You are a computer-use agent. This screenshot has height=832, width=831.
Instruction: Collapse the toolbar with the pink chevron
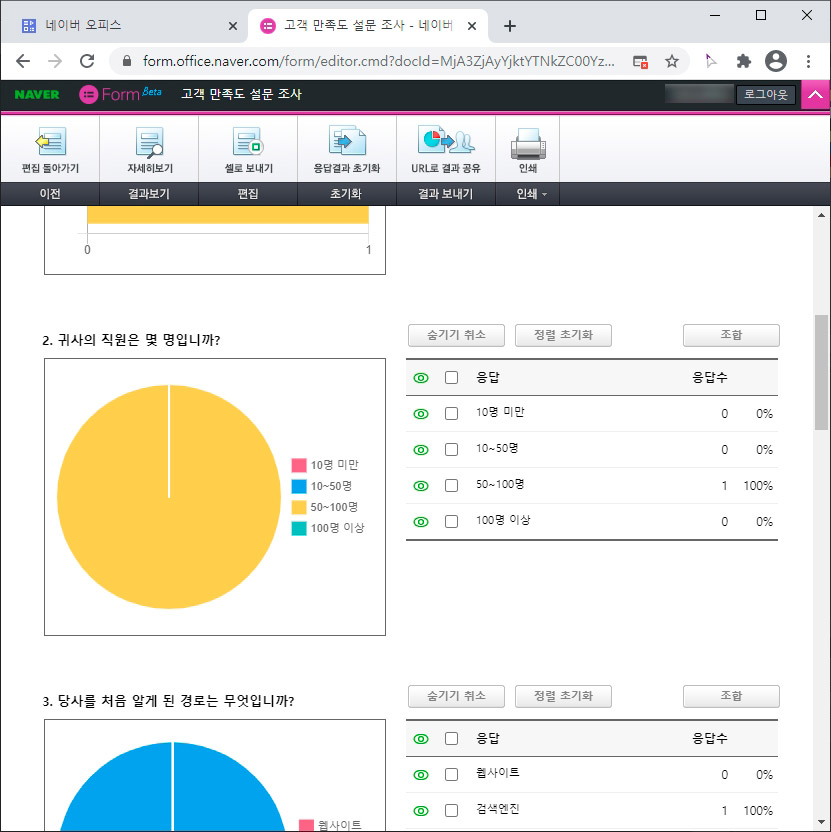817,94
